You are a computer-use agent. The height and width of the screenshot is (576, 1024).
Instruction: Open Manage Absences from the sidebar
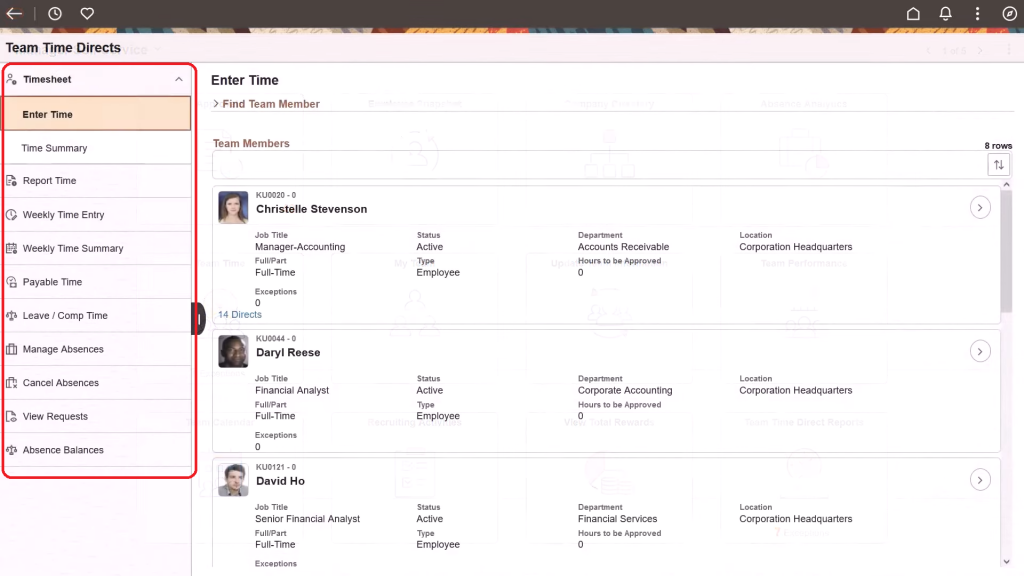63,348
